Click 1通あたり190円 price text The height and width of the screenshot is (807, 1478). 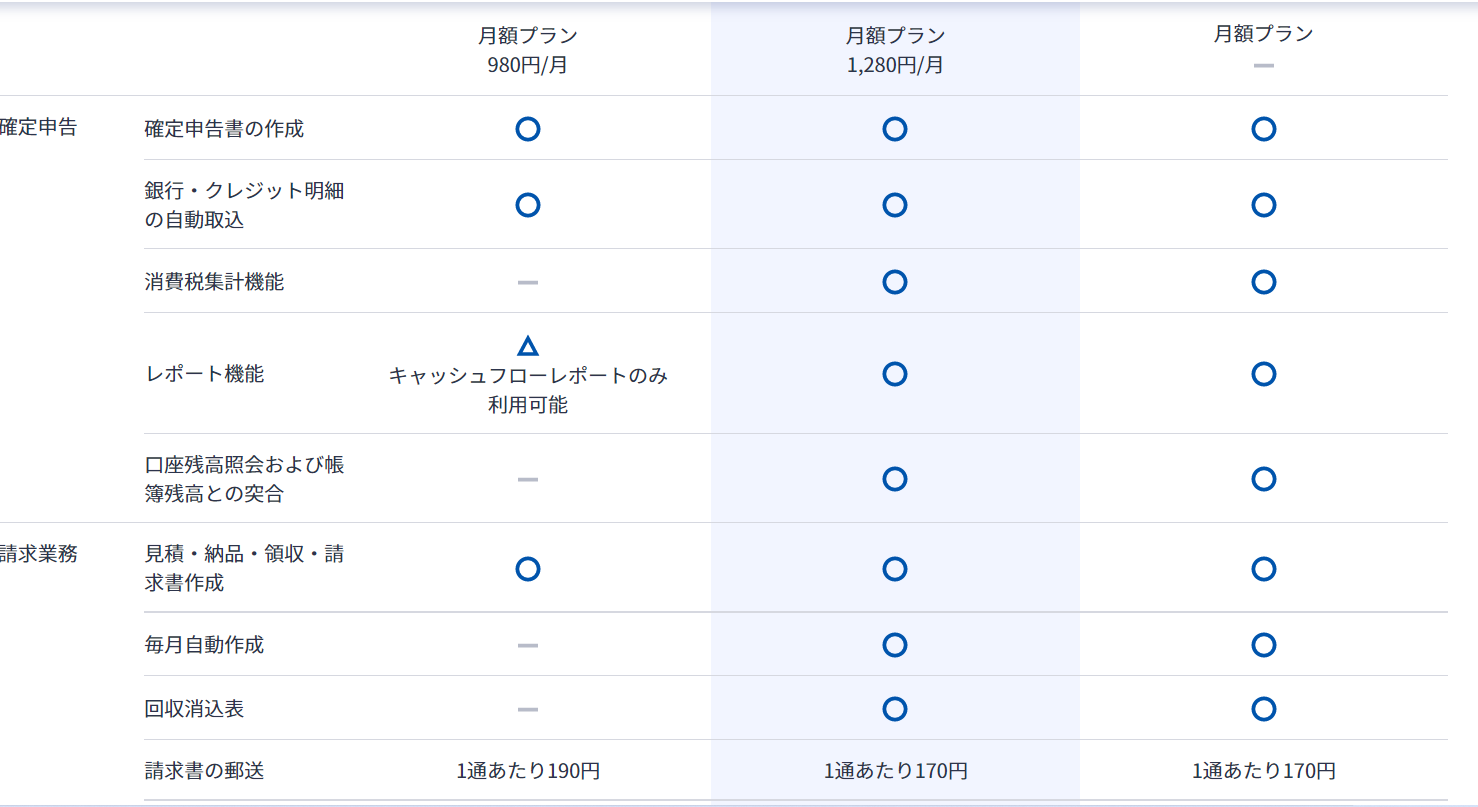pyautogui.click(x=528, y=771)
